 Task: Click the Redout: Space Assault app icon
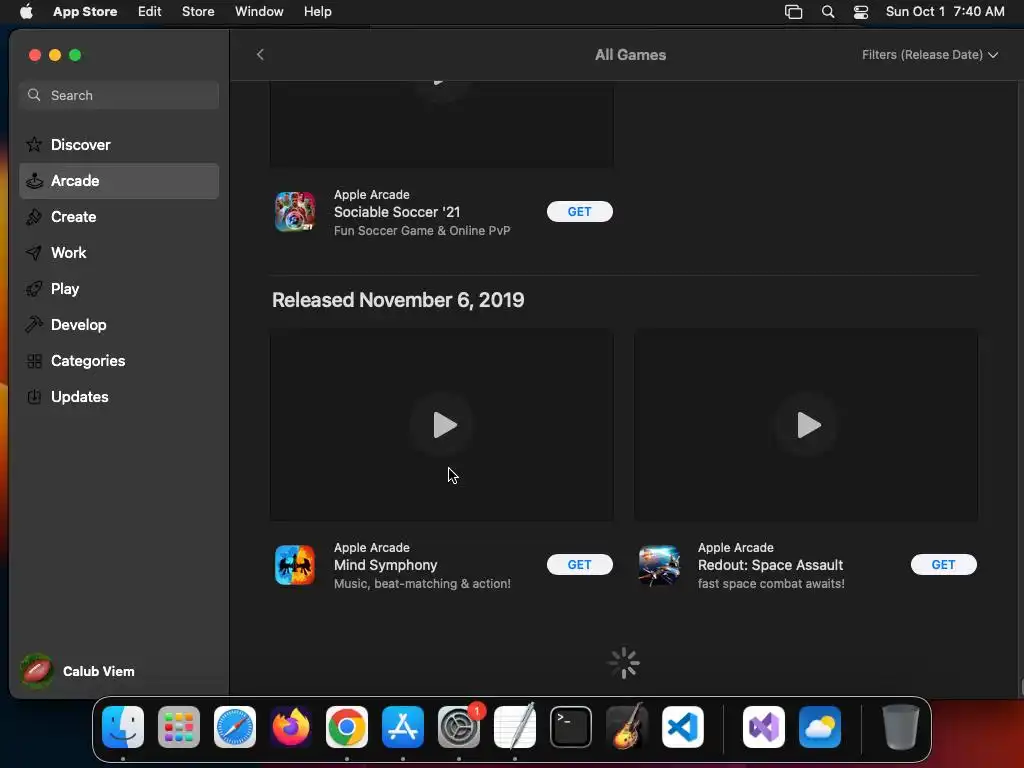[x=659, y=565]
